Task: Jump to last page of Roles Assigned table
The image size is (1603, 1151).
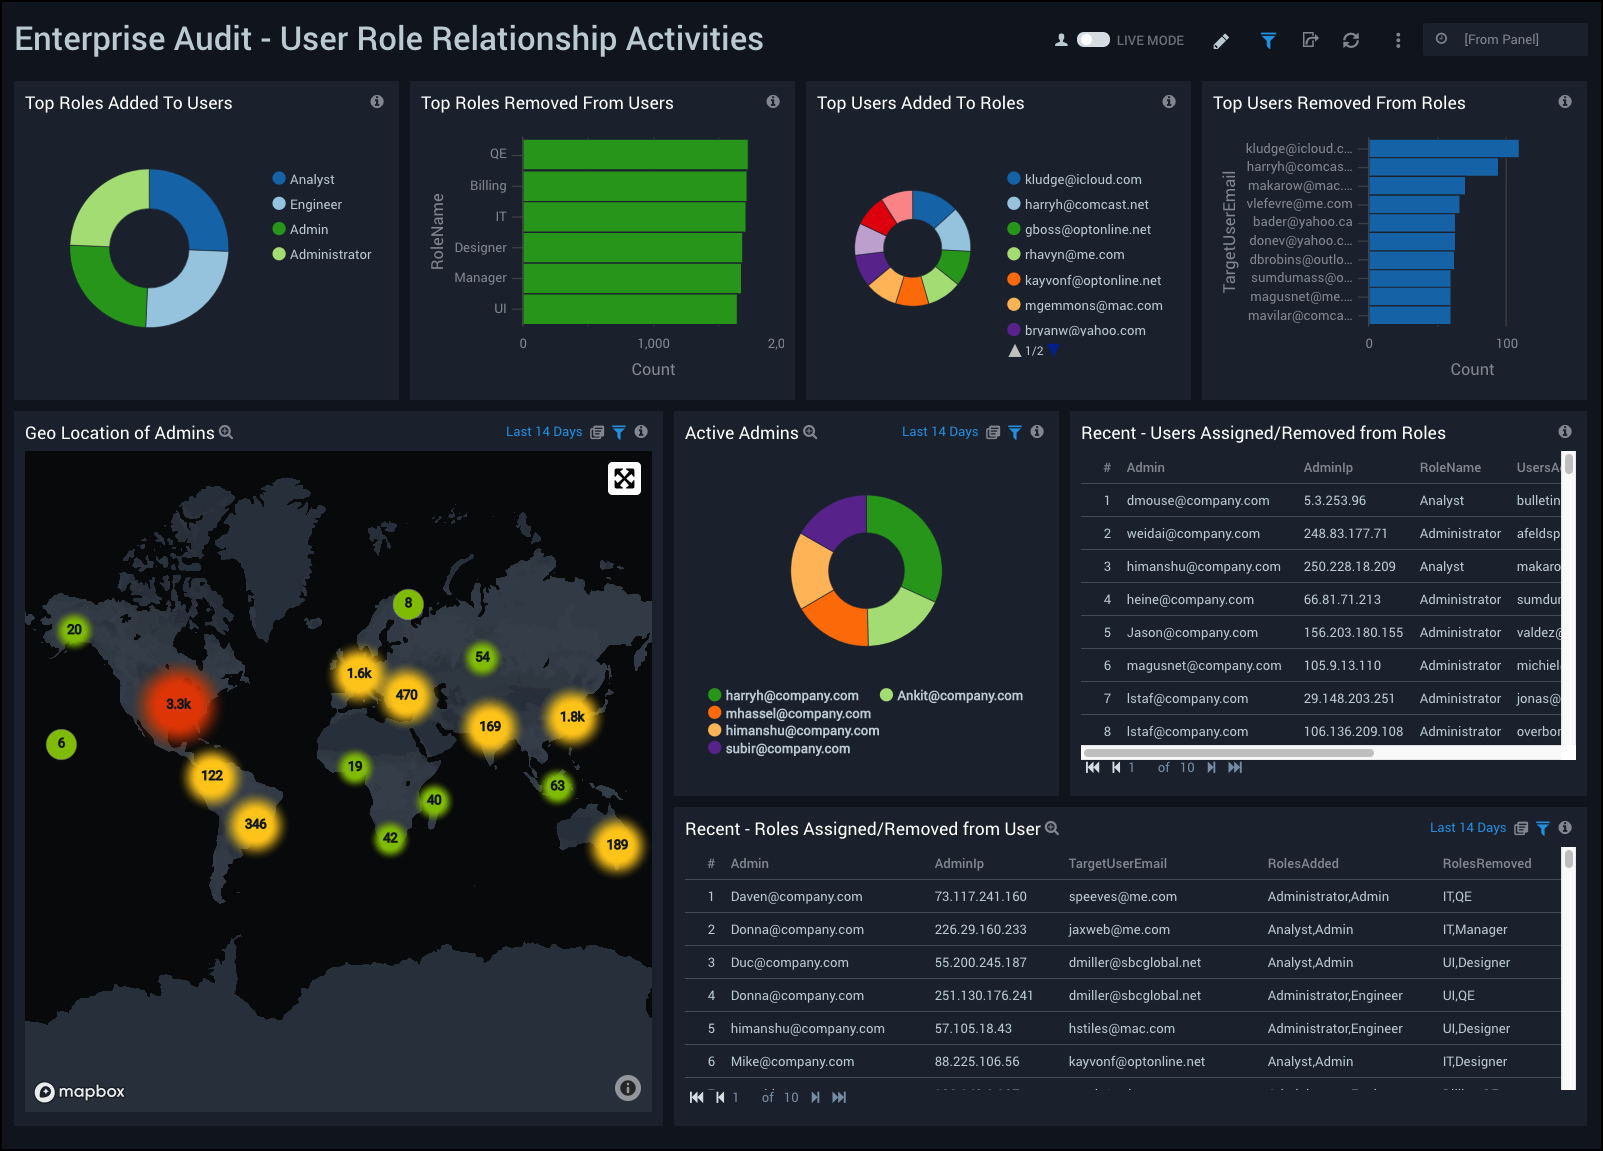Action: click(x=839, y=1098)
